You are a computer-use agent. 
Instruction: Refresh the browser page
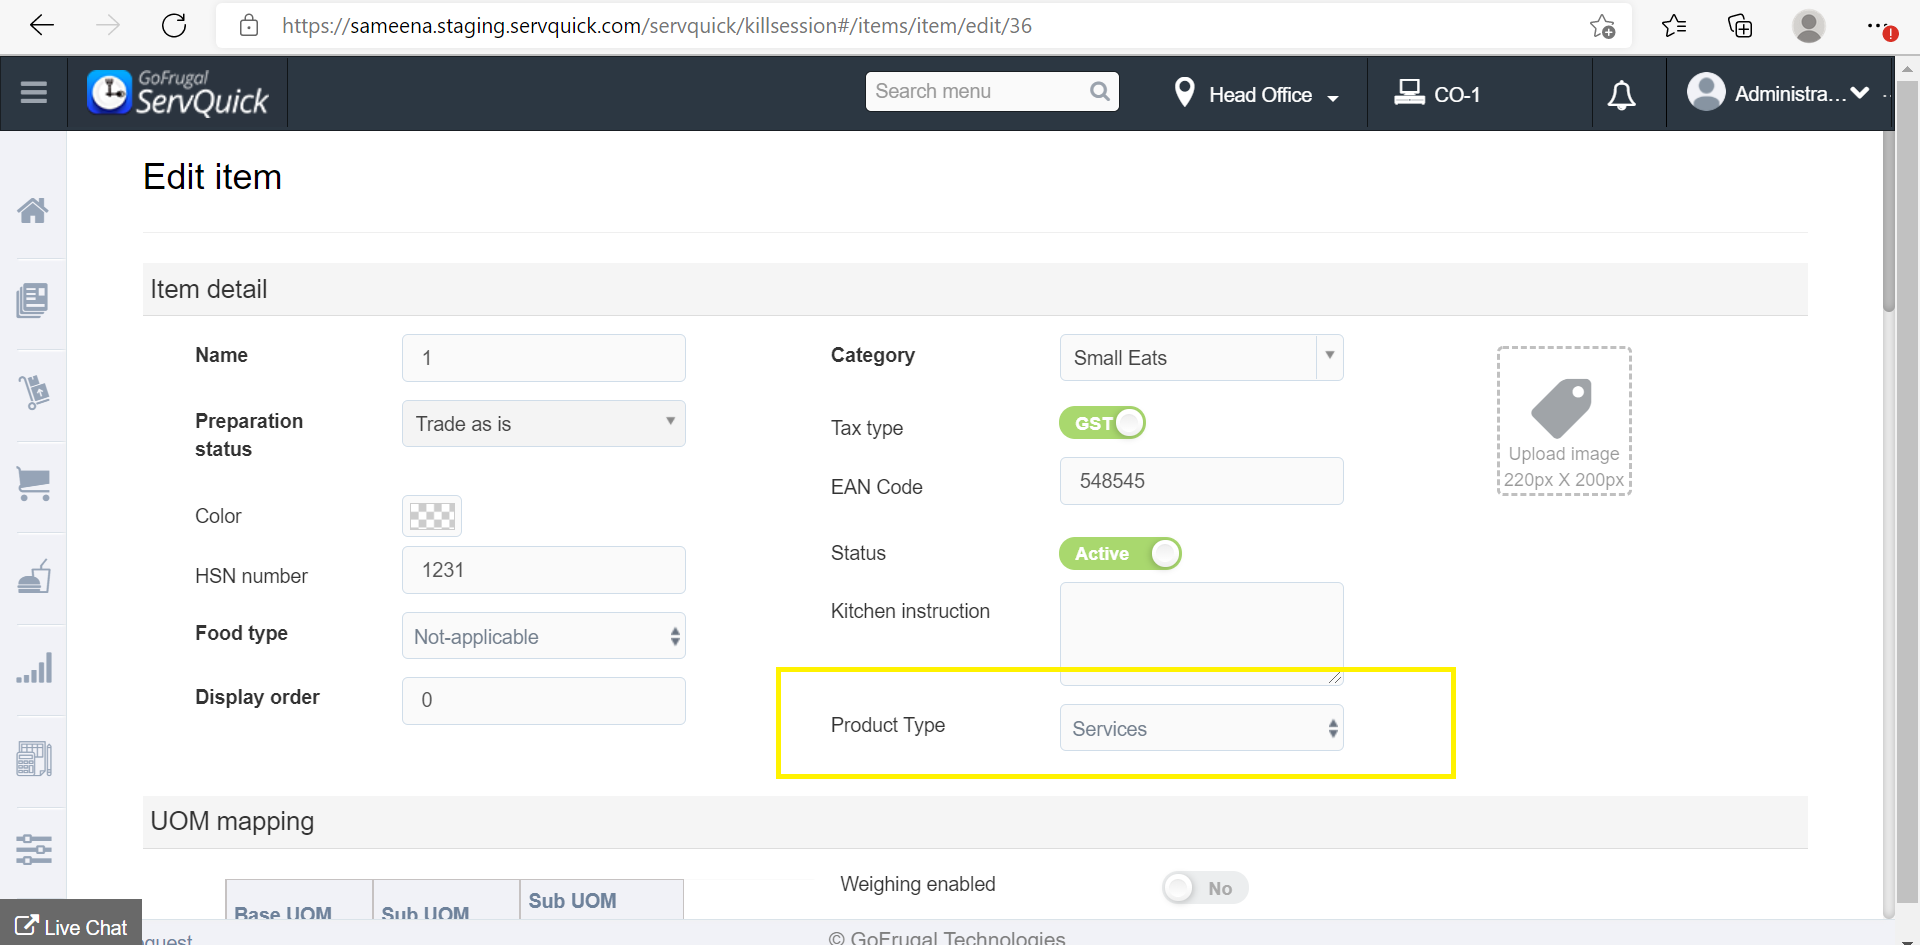click(174, 26)
